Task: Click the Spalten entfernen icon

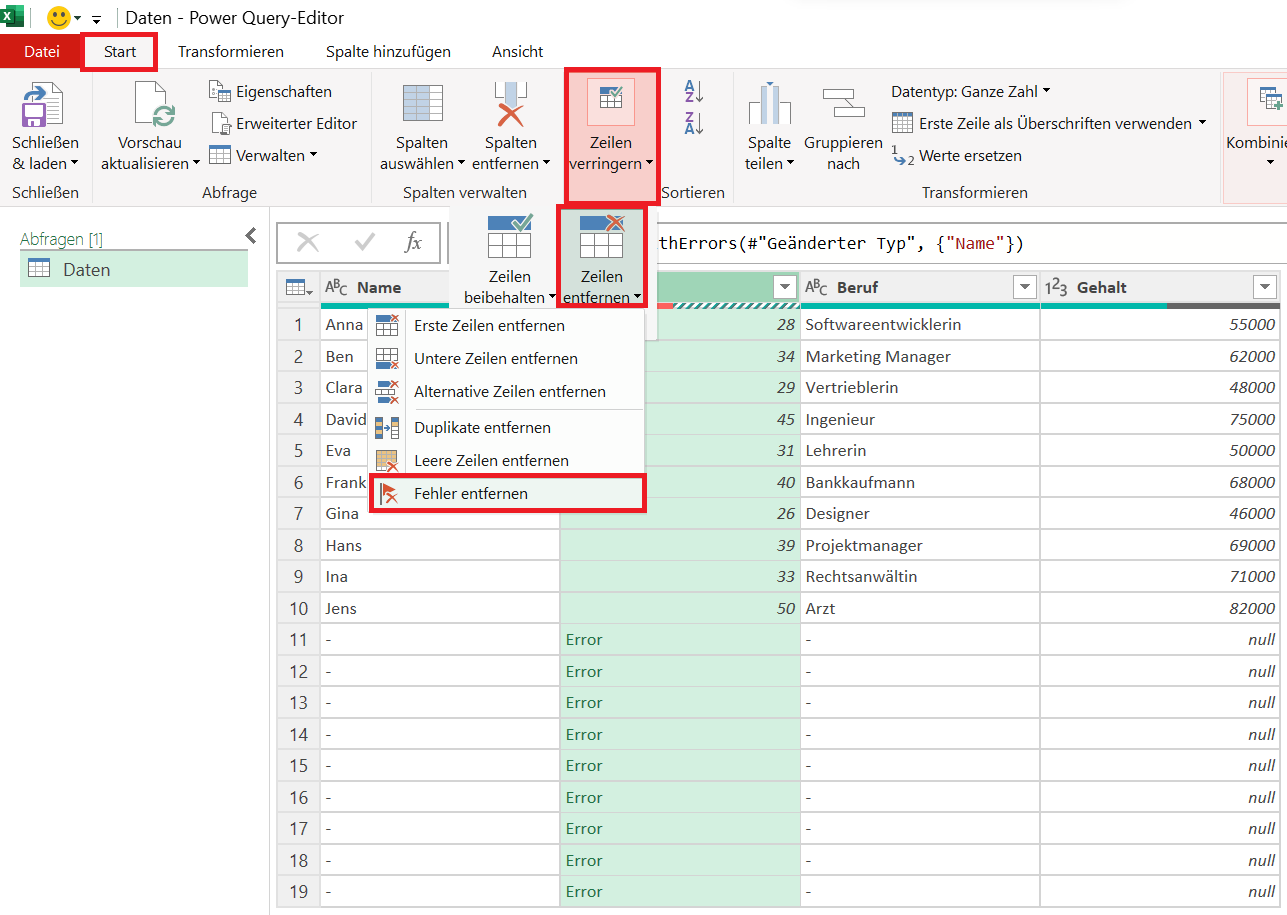Action: [511, 105]
